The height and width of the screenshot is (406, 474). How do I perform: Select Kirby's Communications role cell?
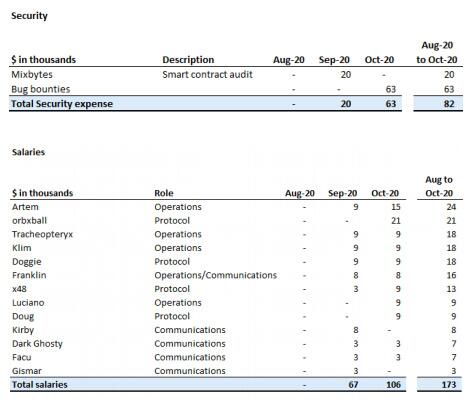tap(190, 330)
